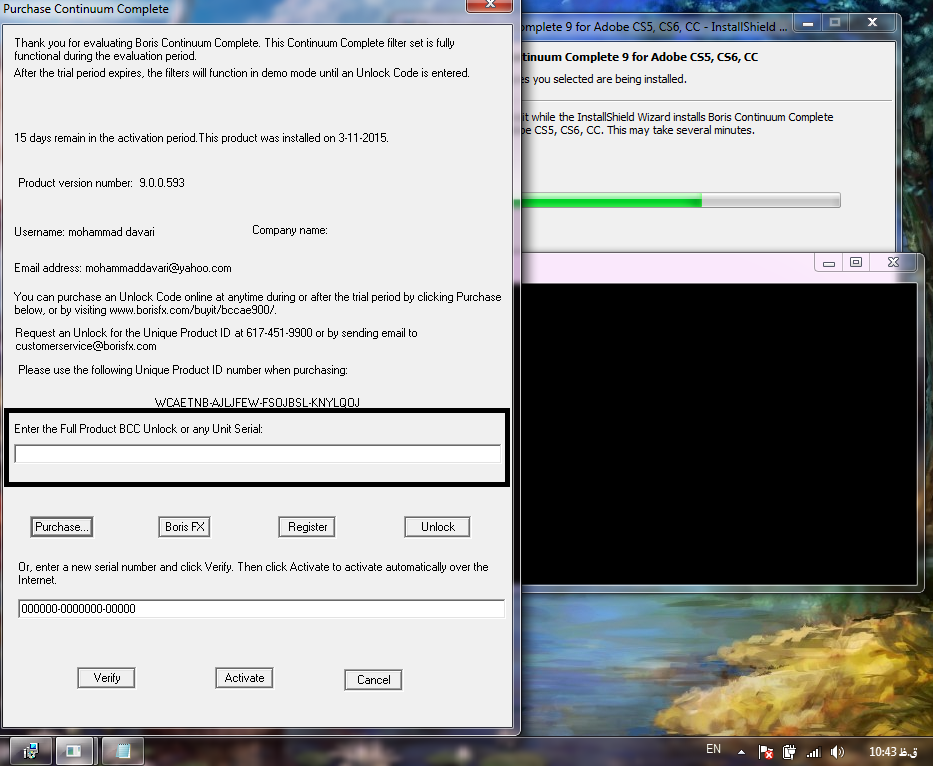
Task: Click the Unlock button
Action: click(x=437, y=527)
